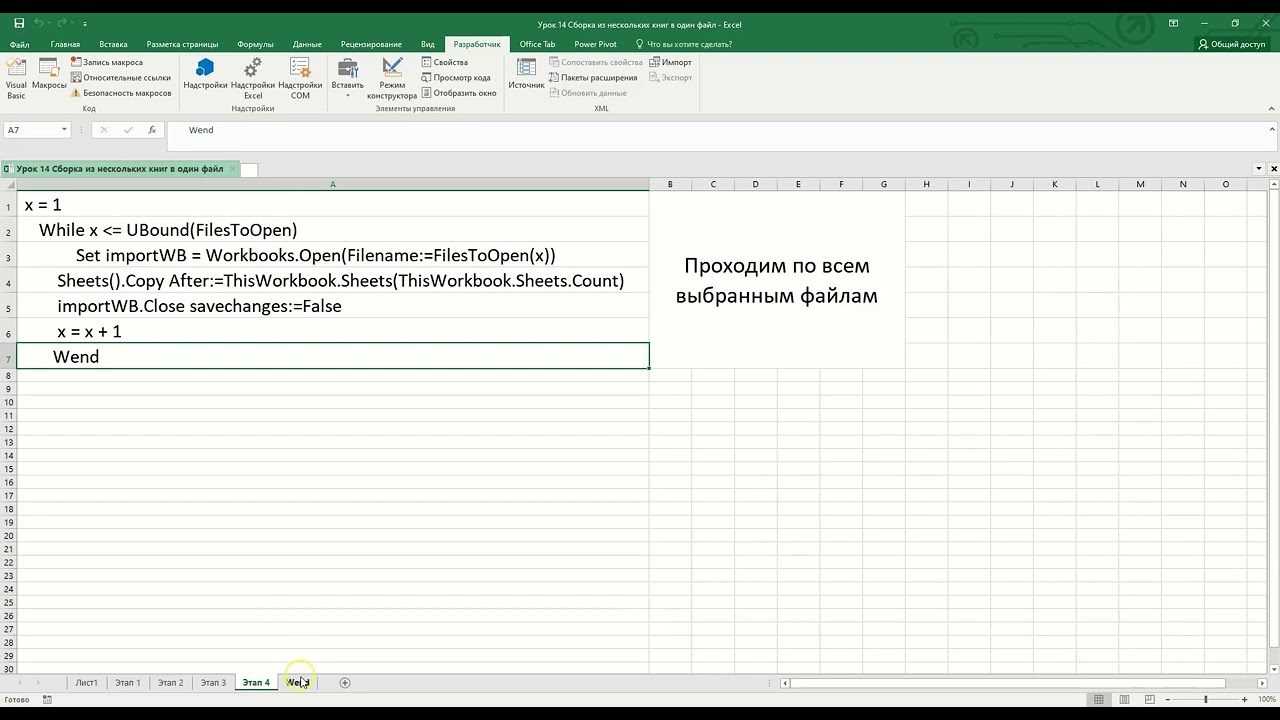Screen dimensions: 1280x720
Task: Start Запись макроса recording
Action: click(107, 62)
